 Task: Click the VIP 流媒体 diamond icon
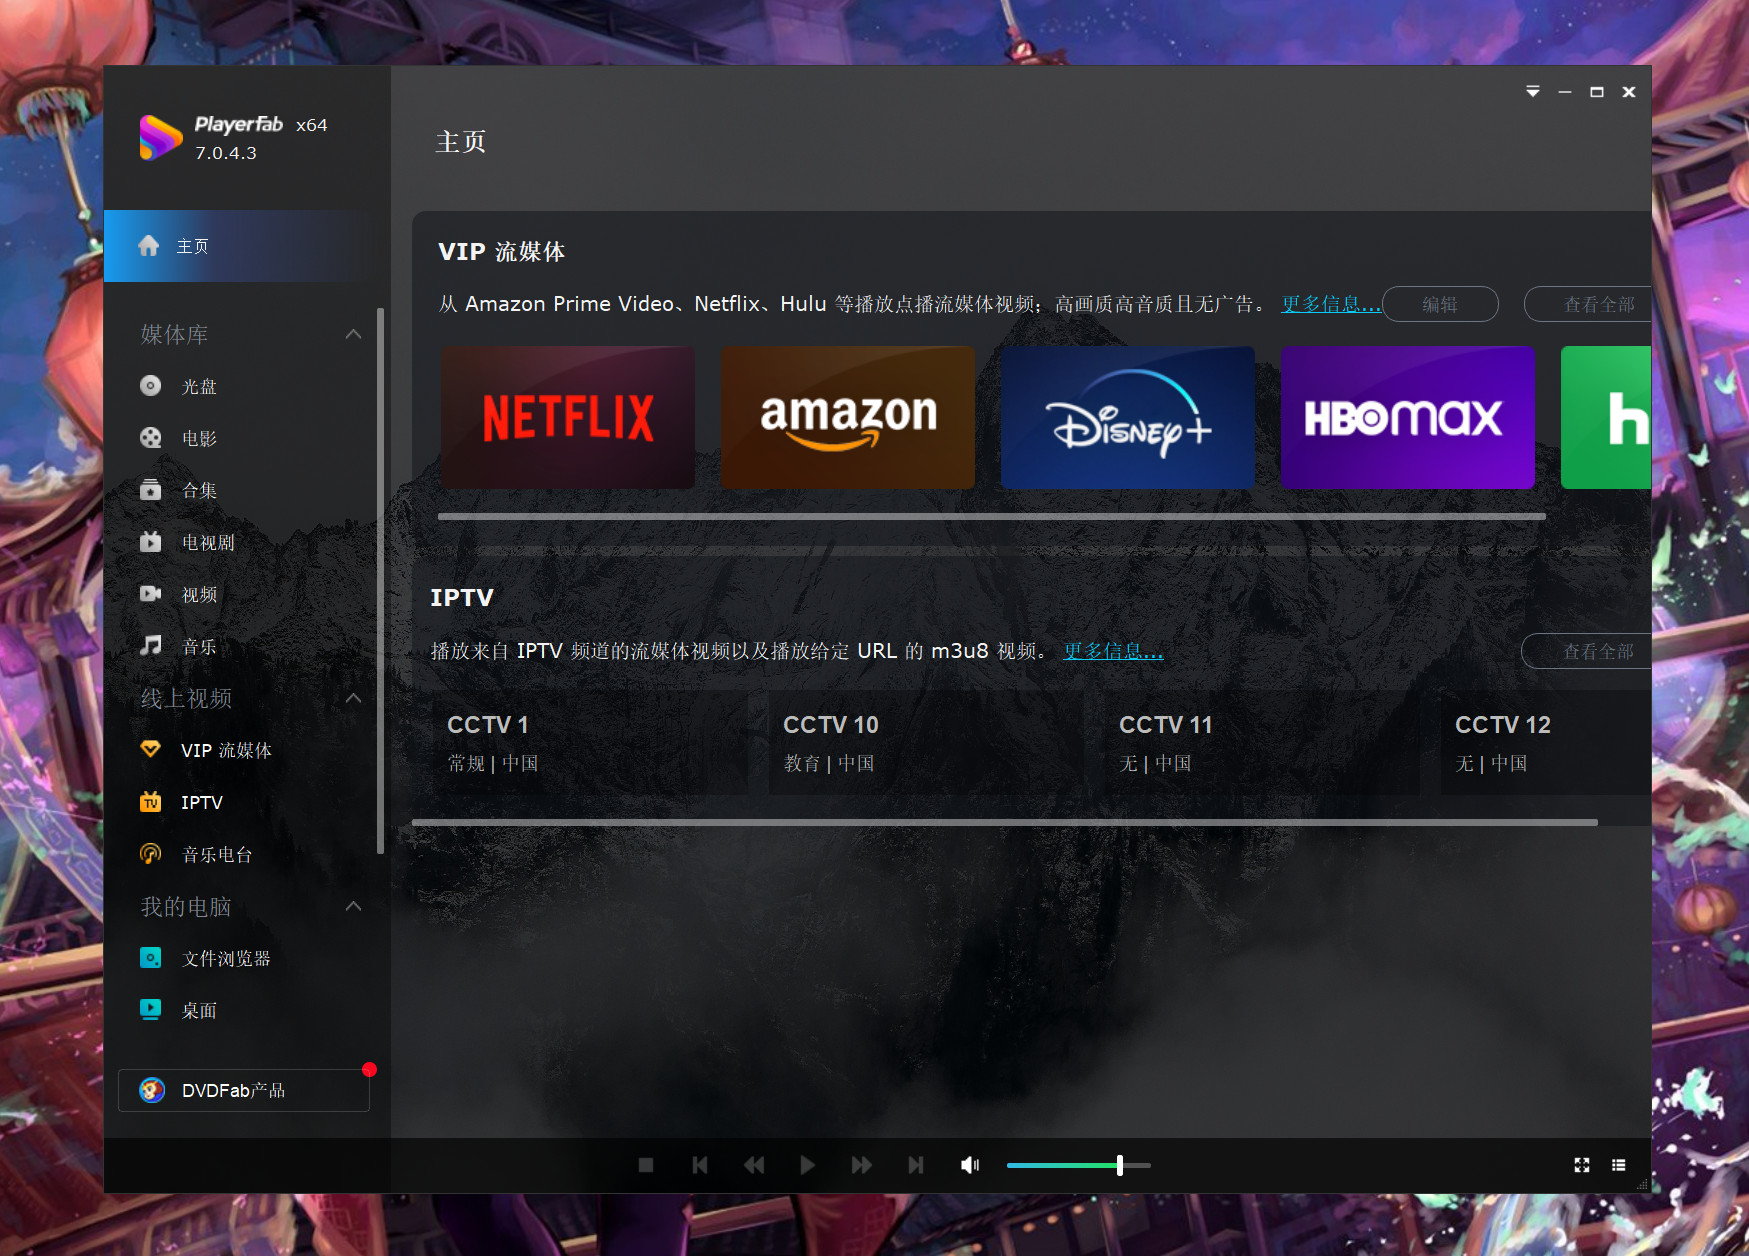click(151, 749)
